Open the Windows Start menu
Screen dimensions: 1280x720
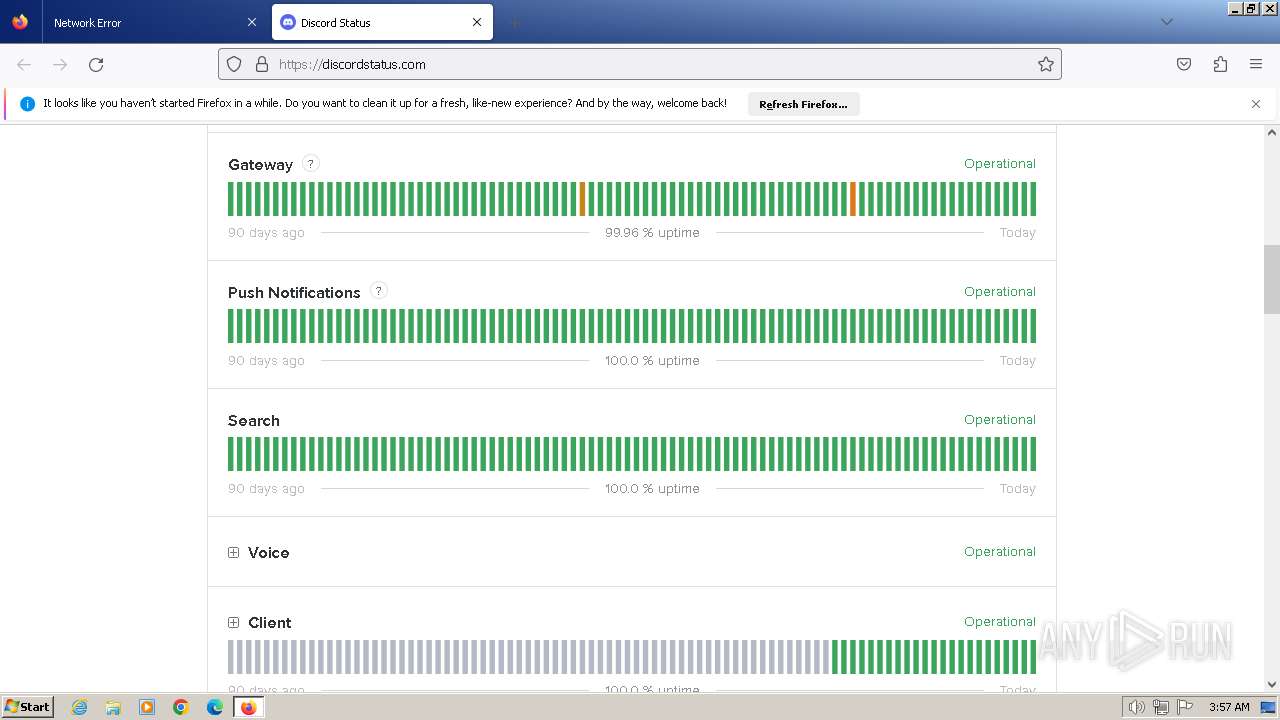28,706
